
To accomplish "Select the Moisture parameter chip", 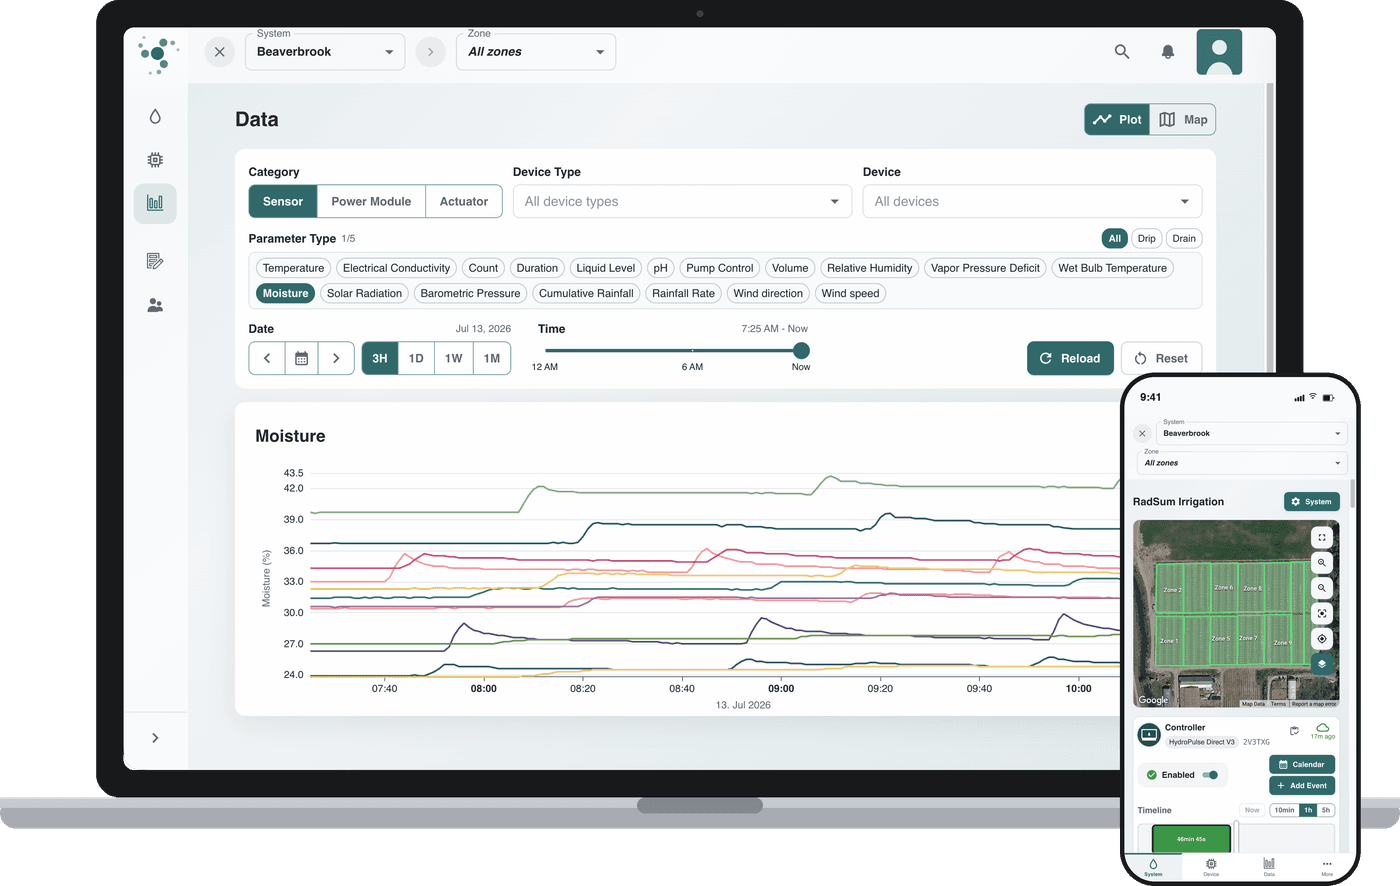I will [x=286, y=293].
